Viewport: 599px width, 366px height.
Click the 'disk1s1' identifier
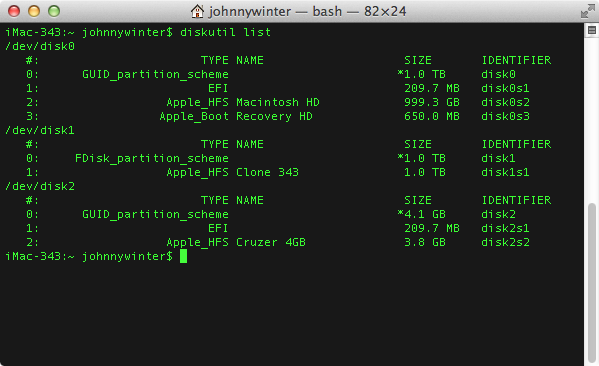[505, 172]
